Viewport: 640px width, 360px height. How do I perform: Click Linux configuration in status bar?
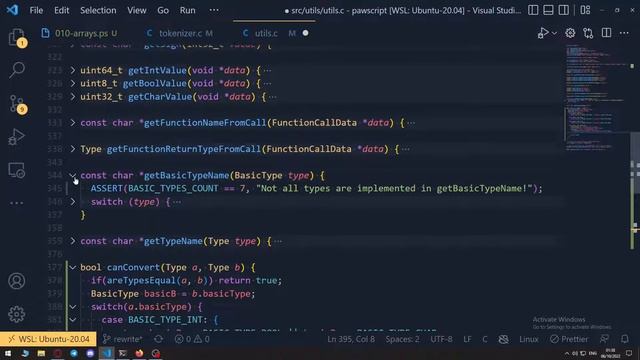pos(529,339)
